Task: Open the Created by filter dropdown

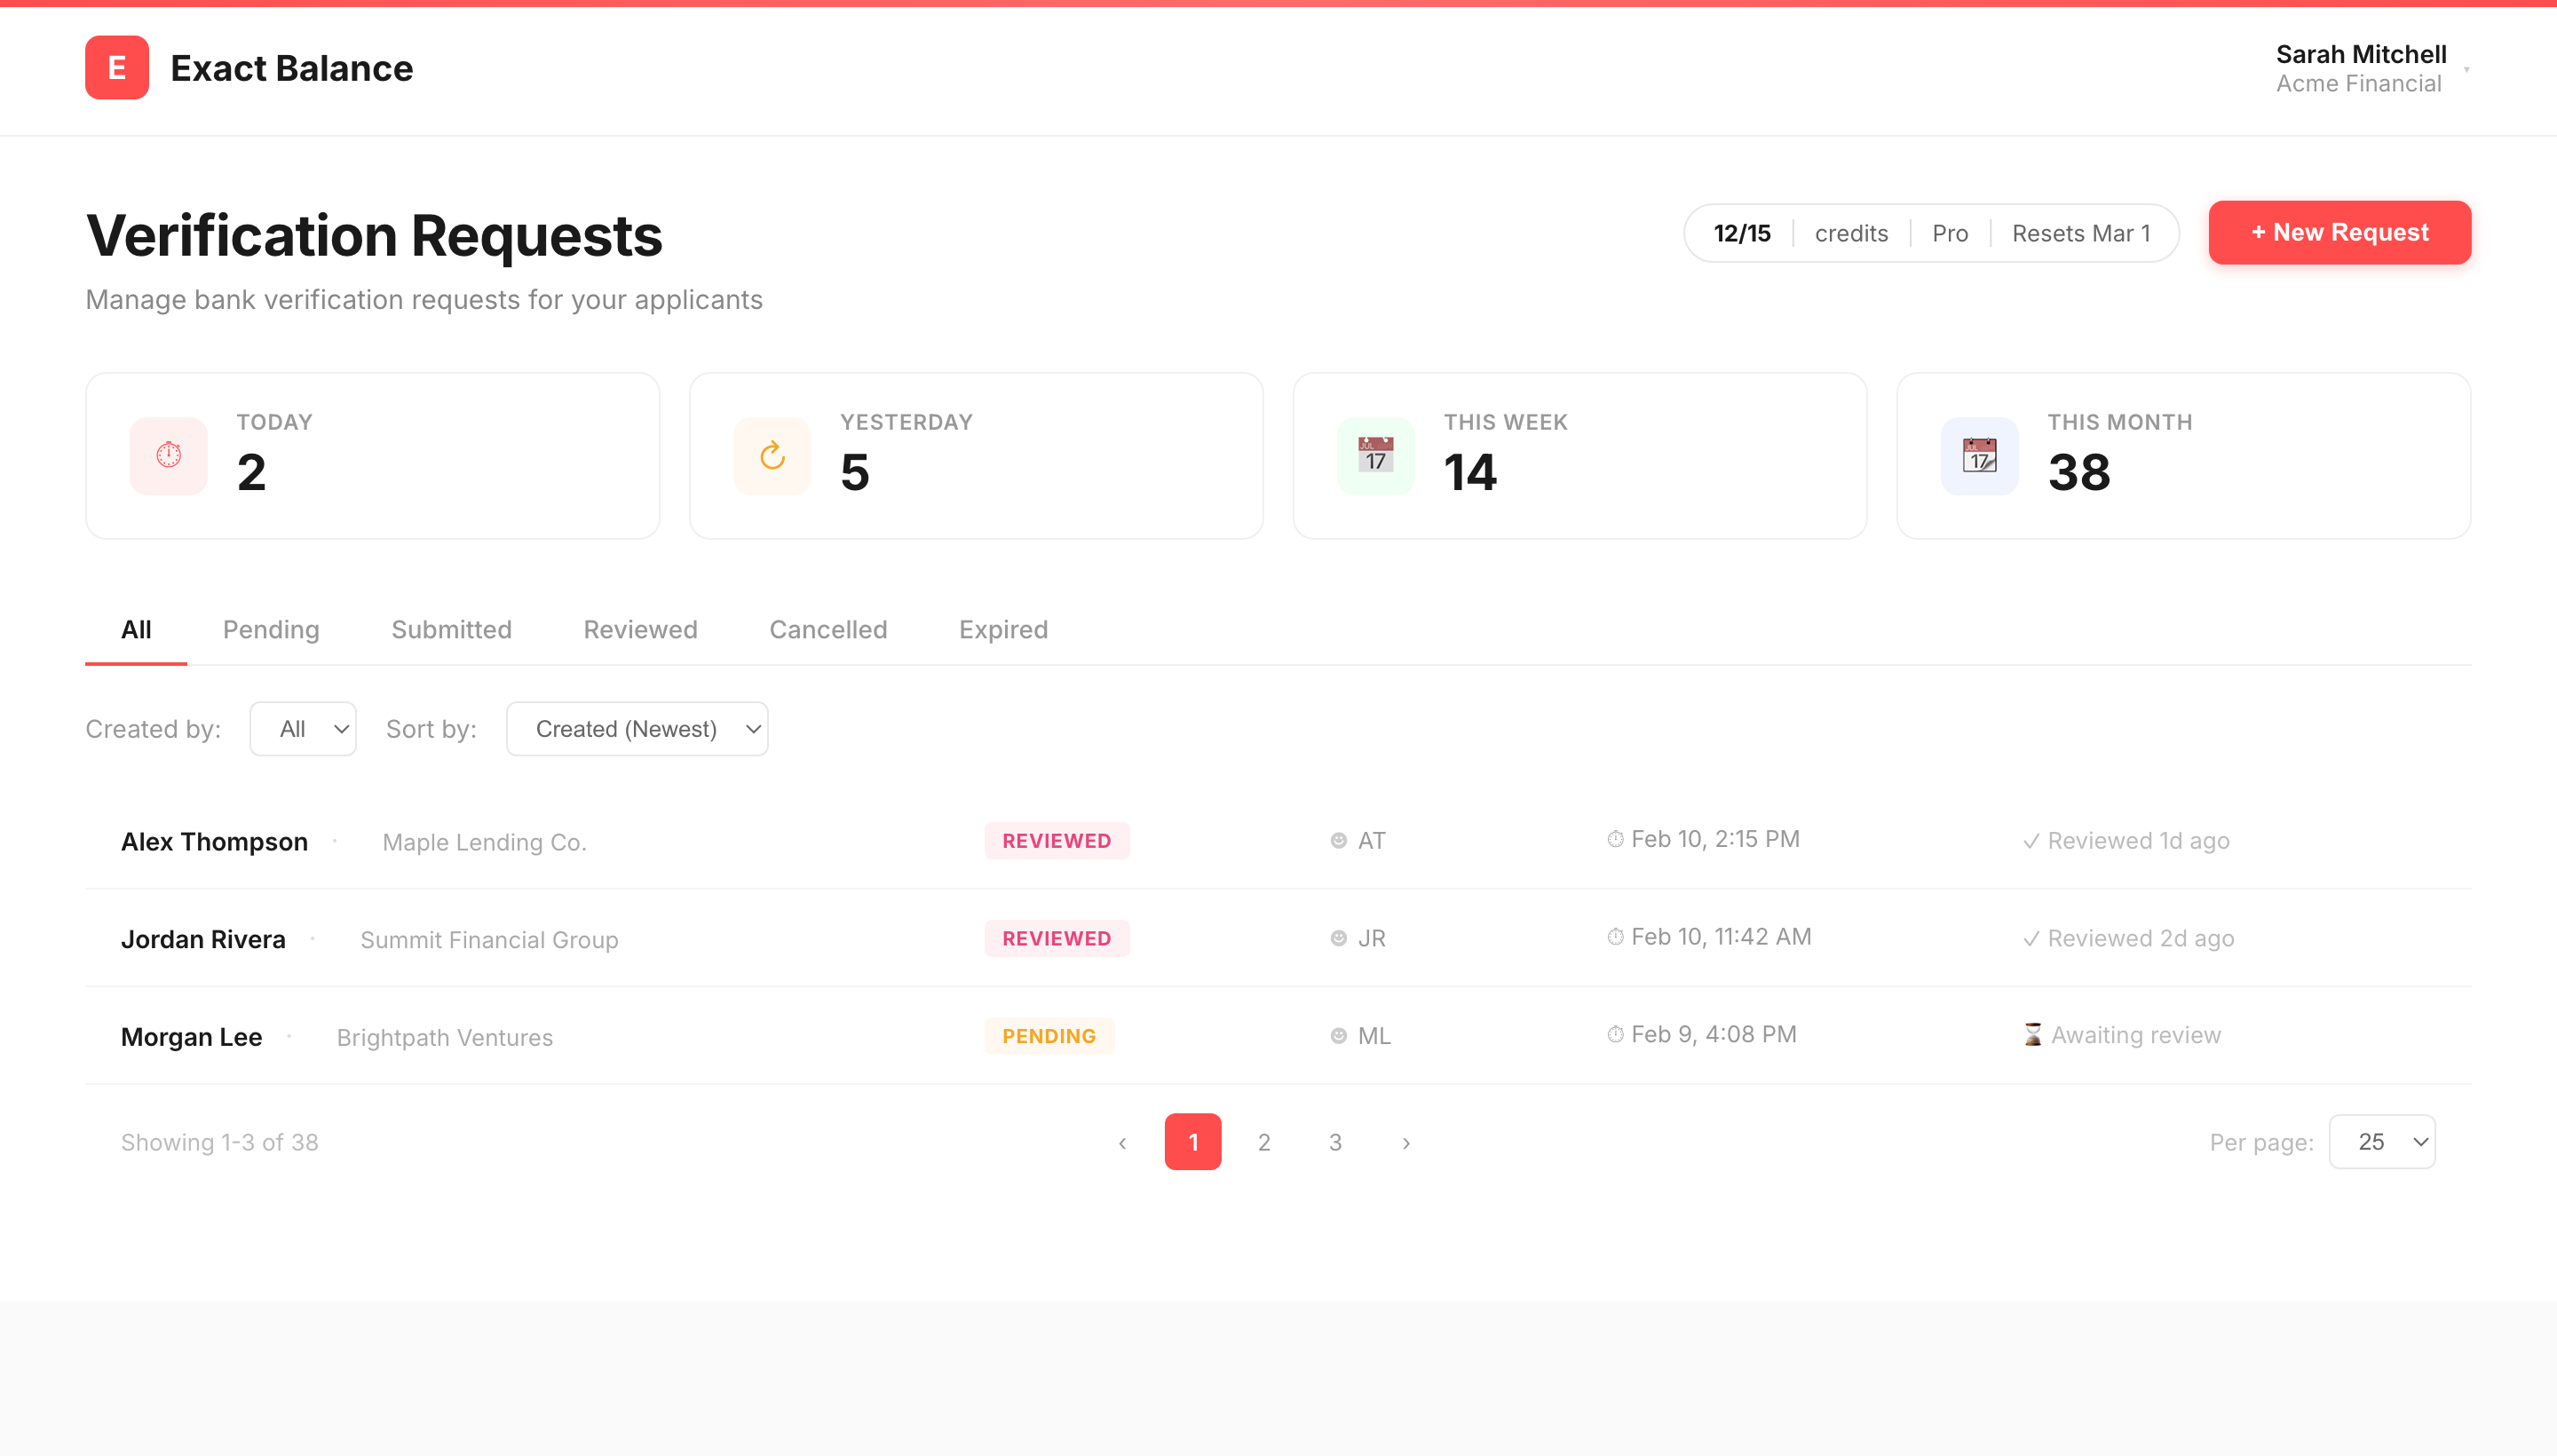Action: pyautogui.click(x=303, y=728)
